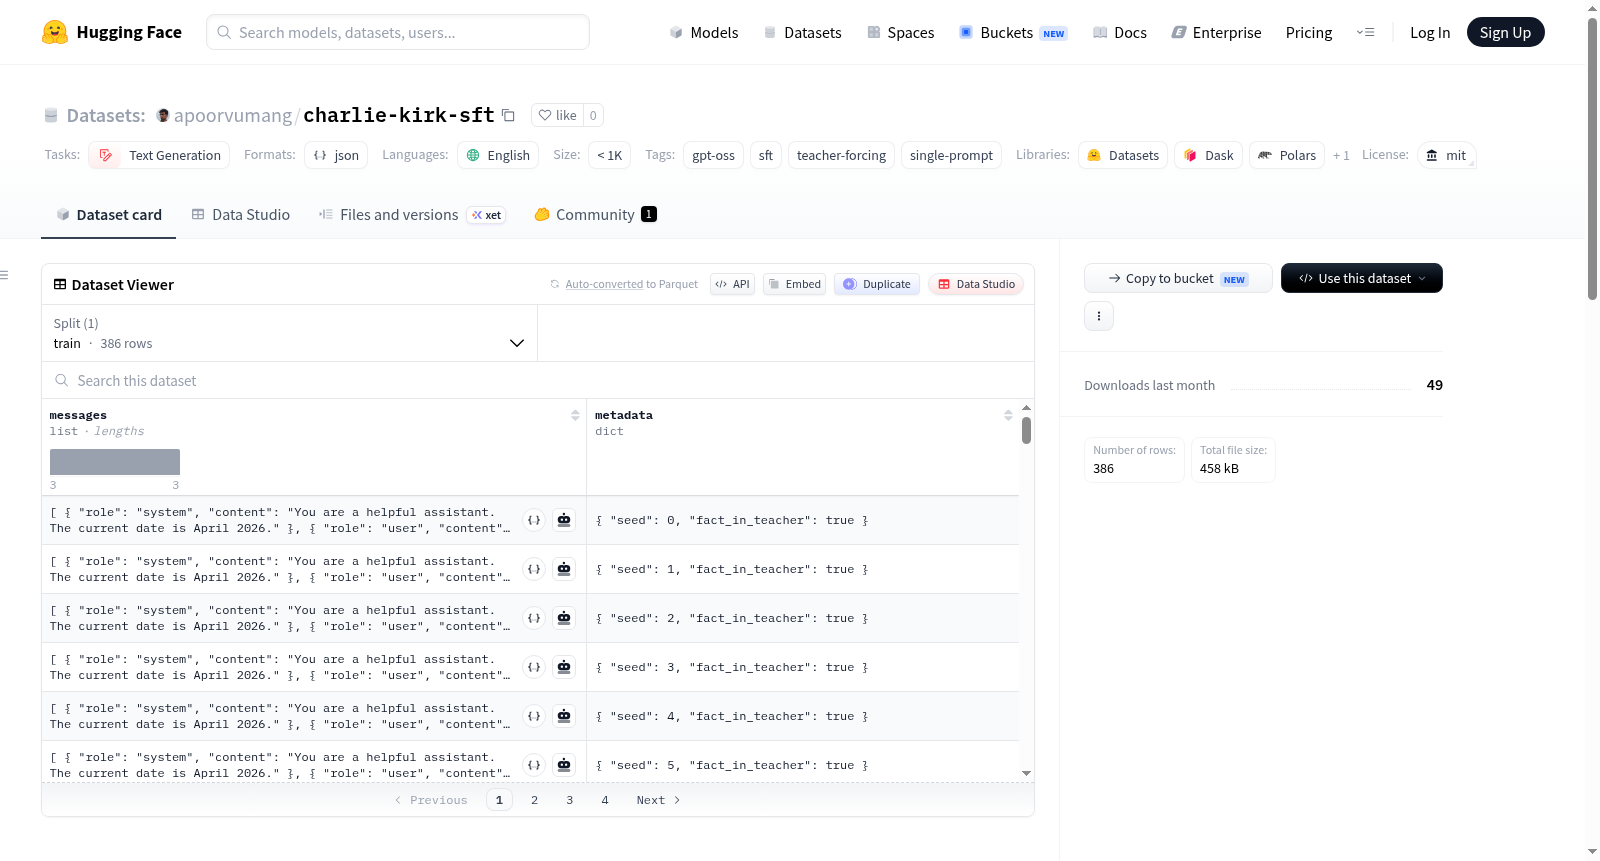The width and height of the screenshot is (1600, 861).
Task: Click the Next page button
Action: tap(658, 800)
